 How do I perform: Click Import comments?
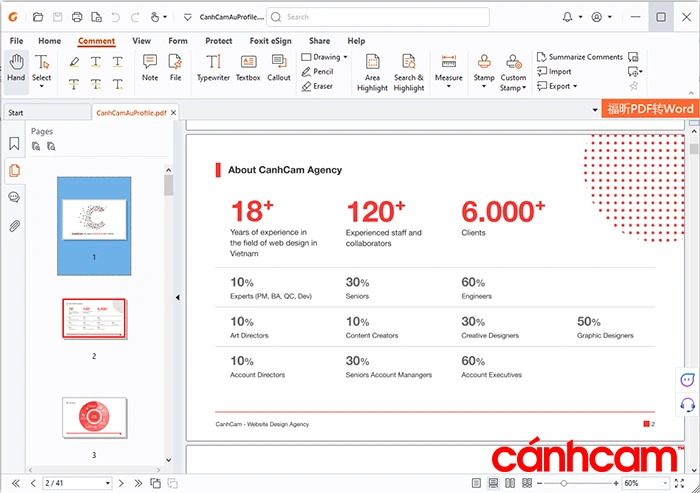pyautogui.click(x=554, y=71)
